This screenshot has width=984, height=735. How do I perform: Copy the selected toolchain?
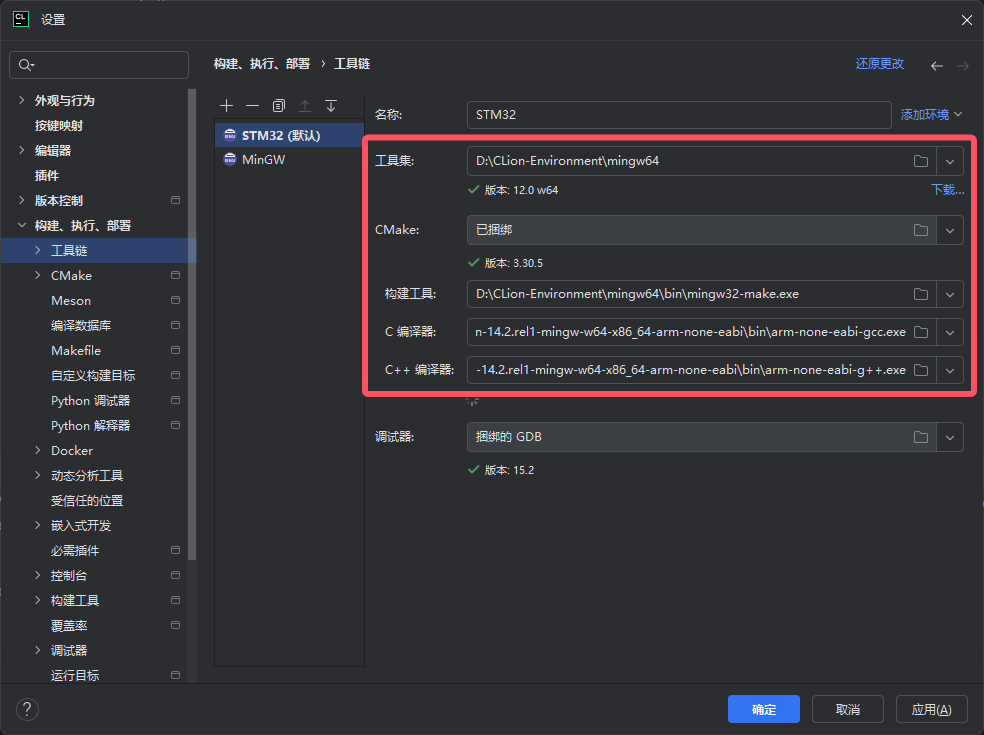coord(279,105)
